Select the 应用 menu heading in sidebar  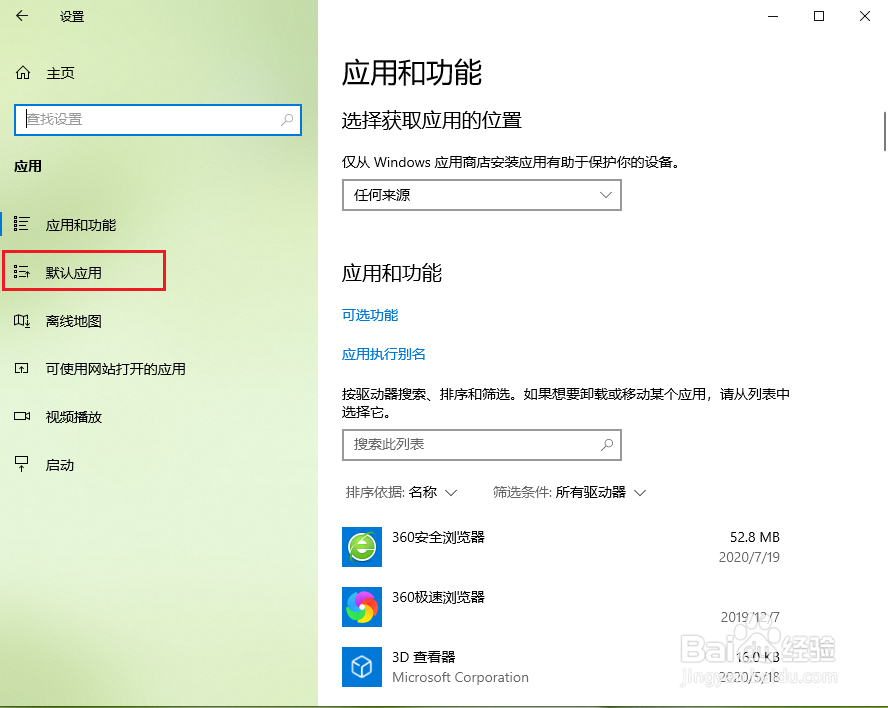(27, 166)
